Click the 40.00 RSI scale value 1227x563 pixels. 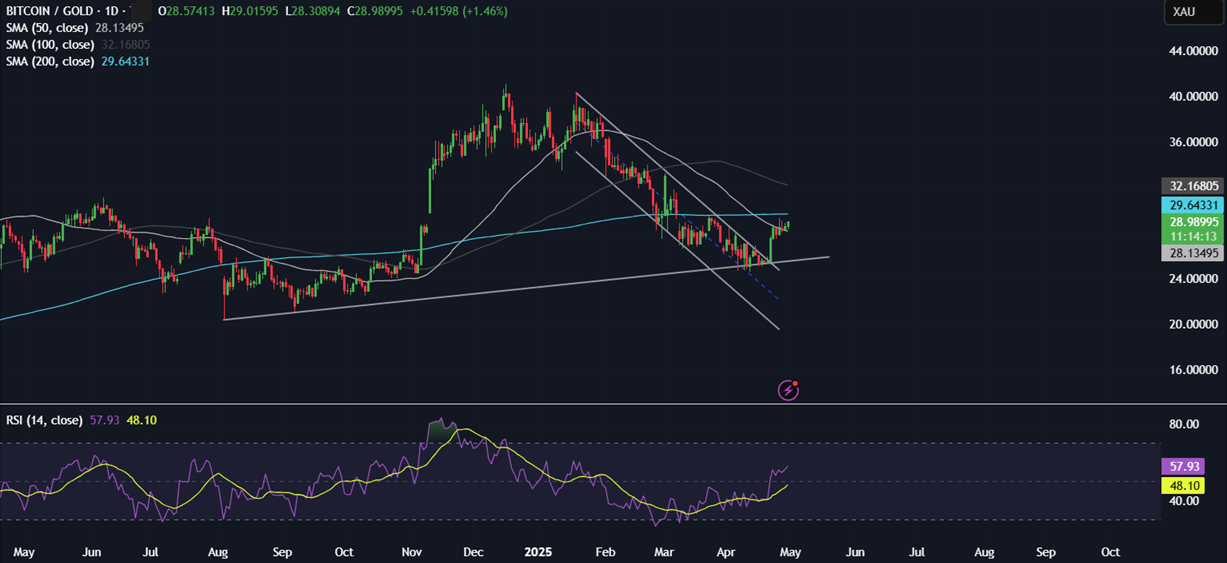click(x=1184, y=501)
